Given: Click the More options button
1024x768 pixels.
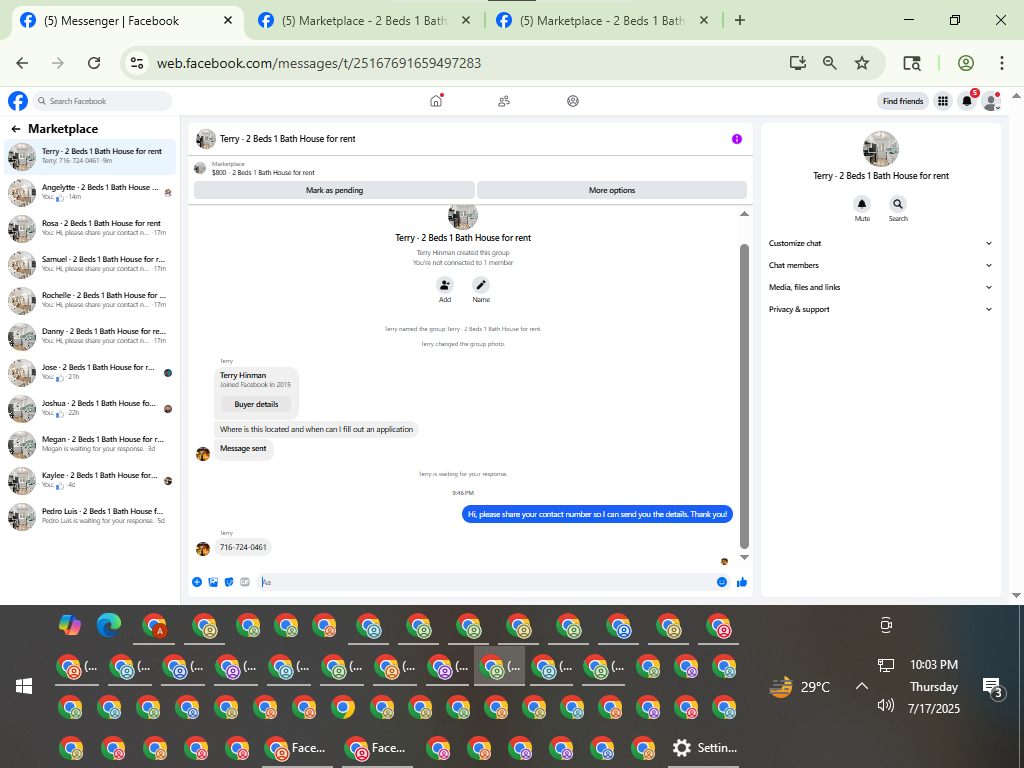Looking at the screenshot, I should click(612, 190).
